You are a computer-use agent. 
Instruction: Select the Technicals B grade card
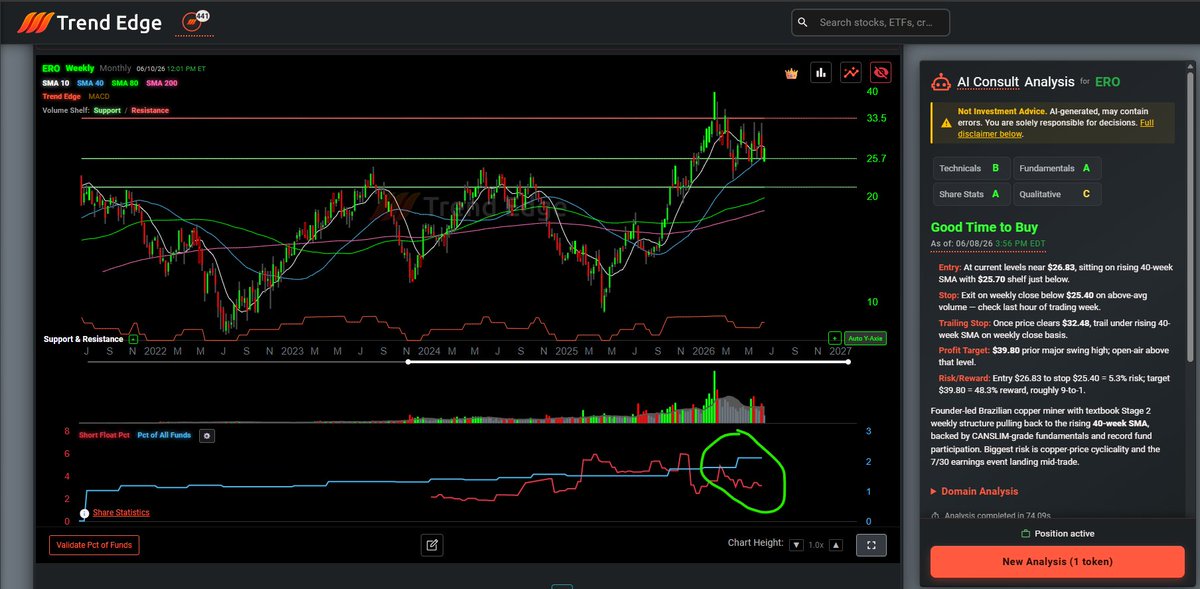(x=970, y=168)
